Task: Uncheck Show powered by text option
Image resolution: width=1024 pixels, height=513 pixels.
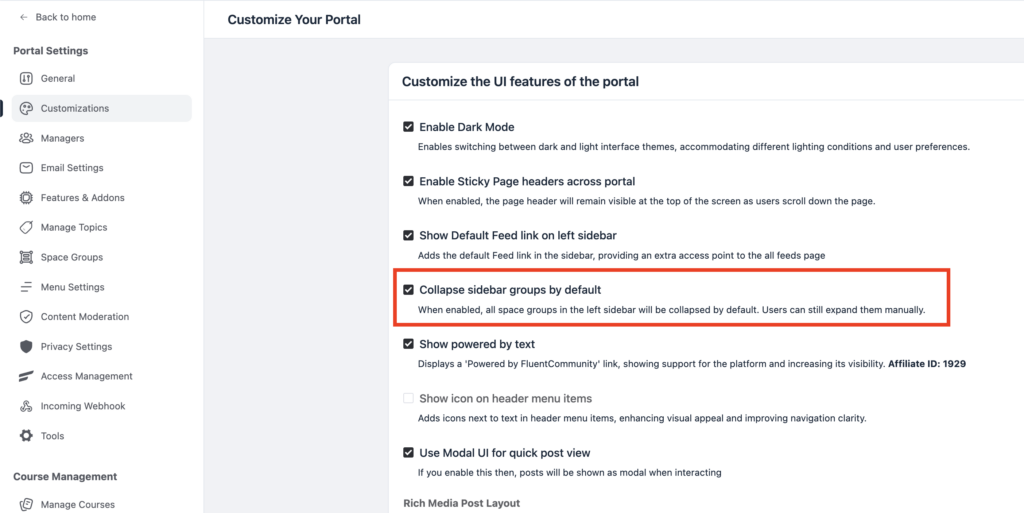Action: 408,344
